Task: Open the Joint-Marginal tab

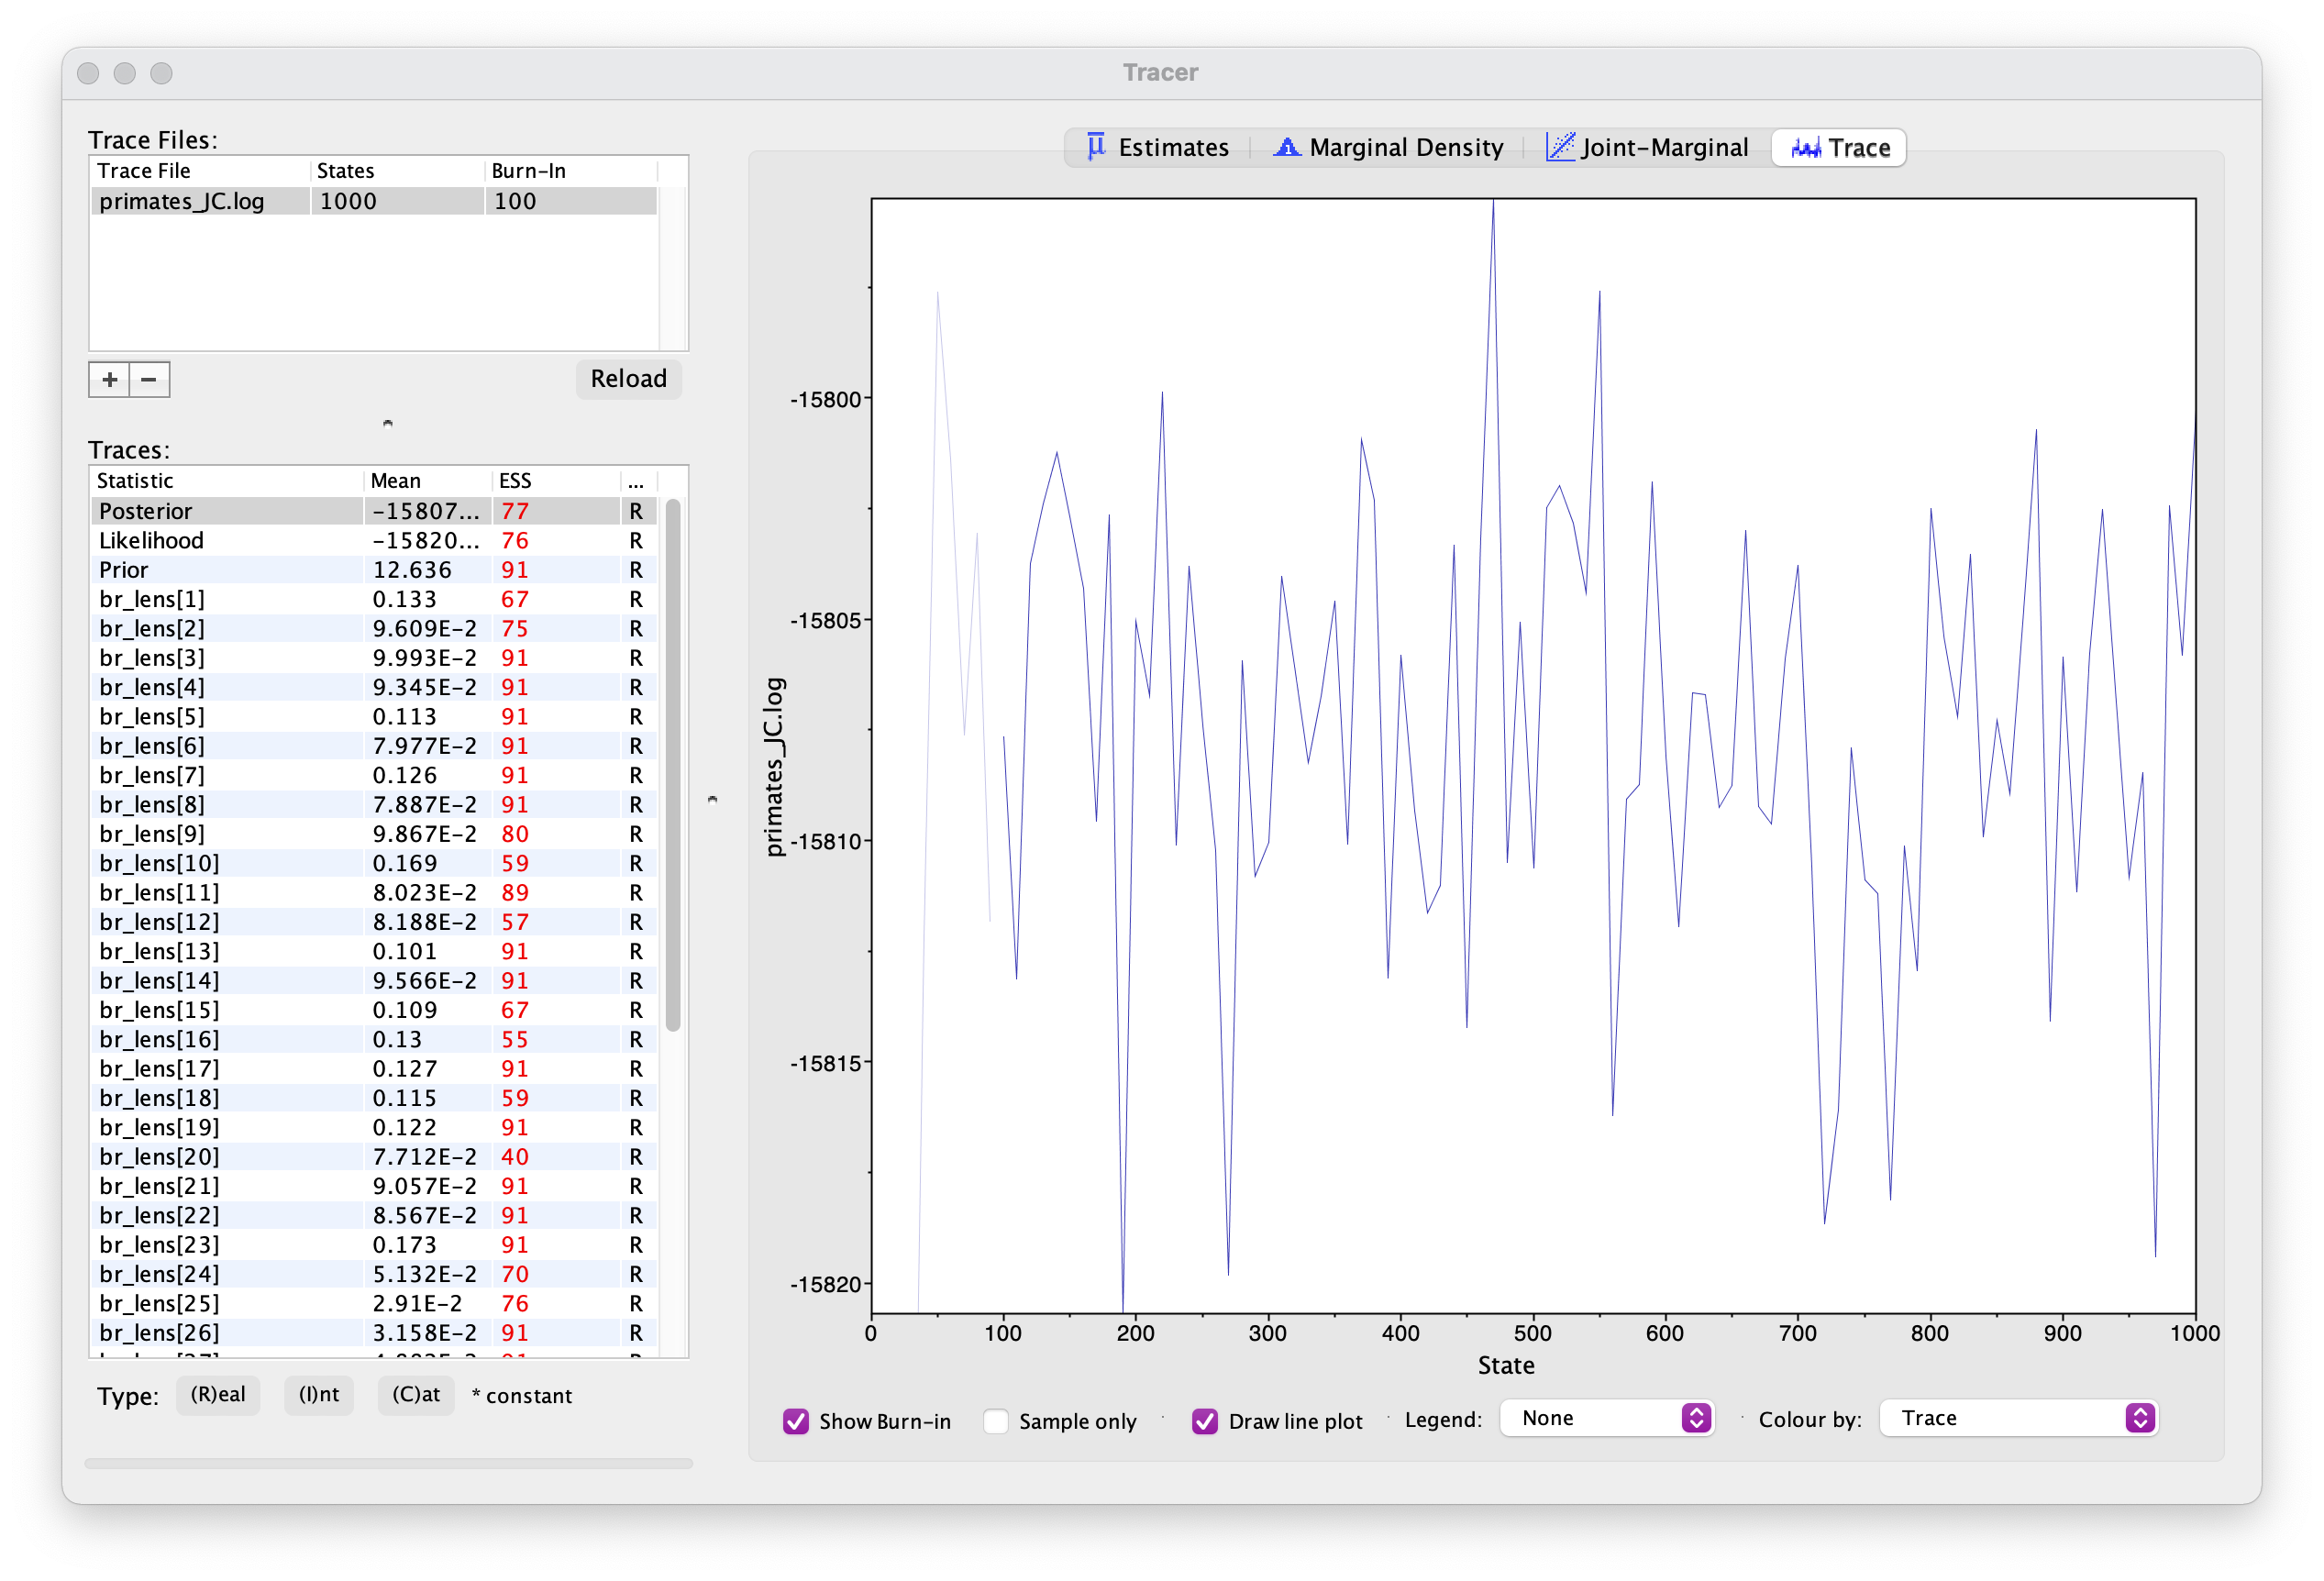Action: tap(1647, 148)
